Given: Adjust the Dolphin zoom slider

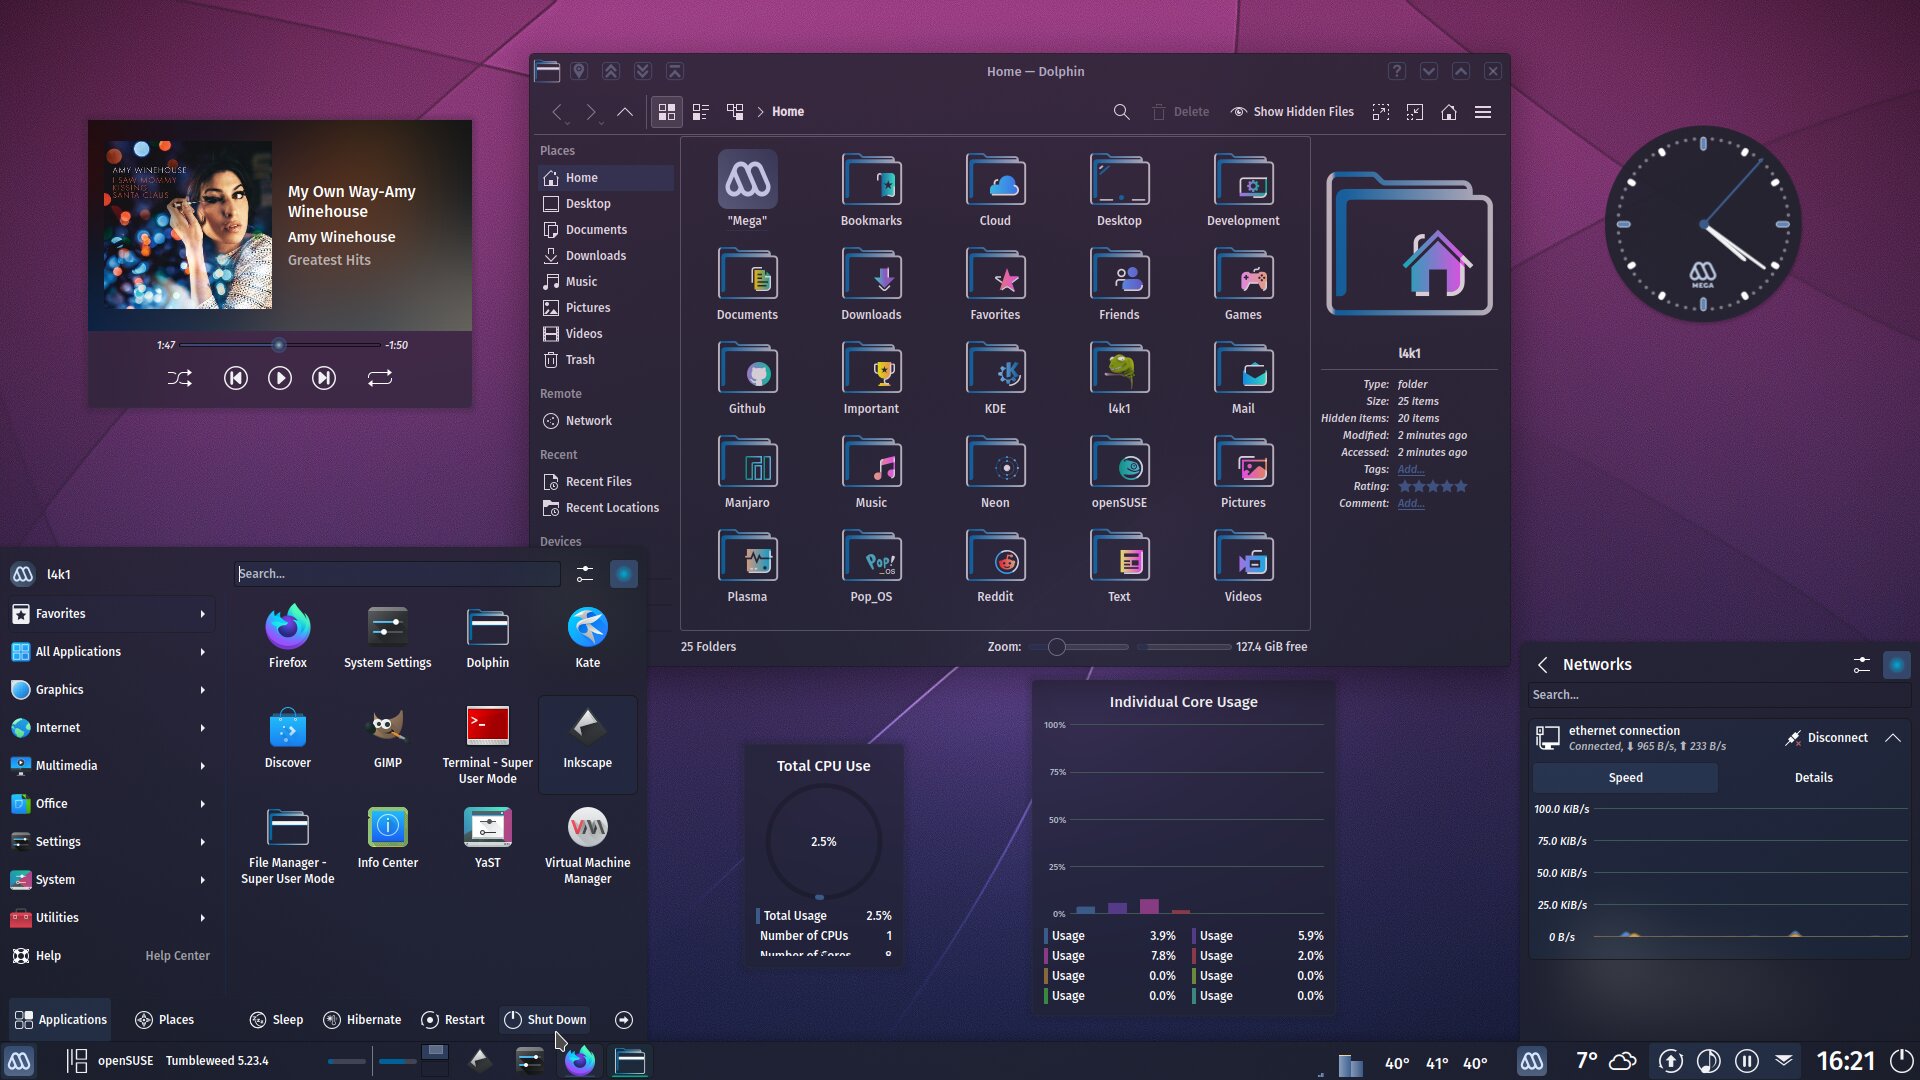Looking at the screenshot, I should point(1056,647).
